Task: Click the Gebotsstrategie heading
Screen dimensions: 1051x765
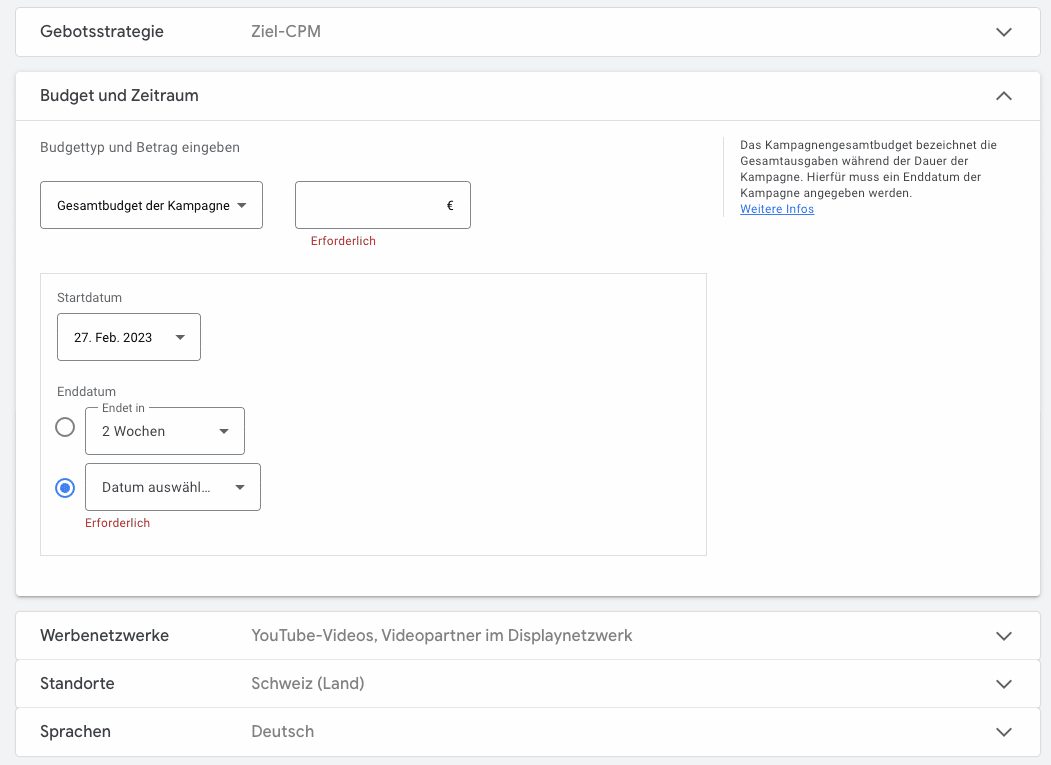Action: click(102, 32)
